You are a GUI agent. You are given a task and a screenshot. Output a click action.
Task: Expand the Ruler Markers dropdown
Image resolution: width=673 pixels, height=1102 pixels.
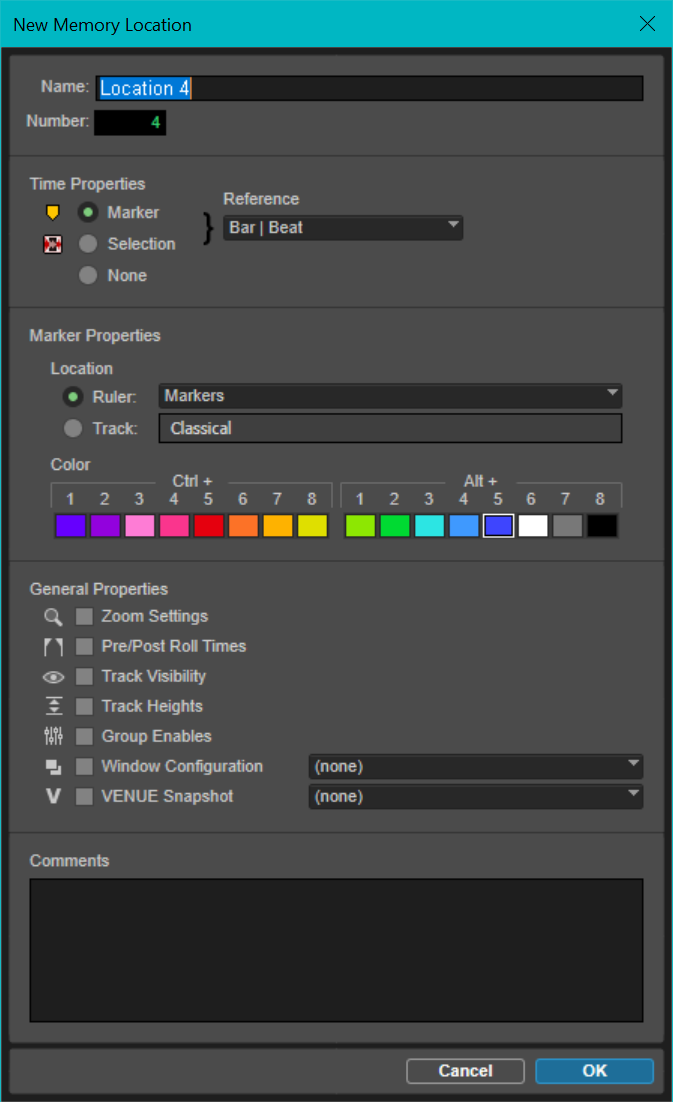[x=390, y=396]
